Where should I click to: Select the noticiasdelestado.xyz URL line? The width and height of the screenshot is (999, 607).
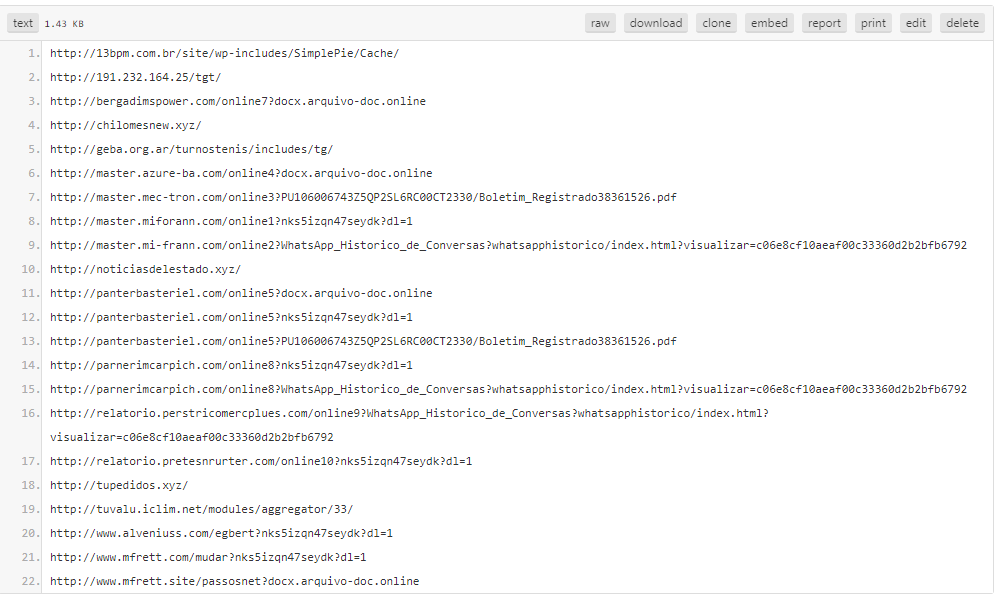click(145, 269)
